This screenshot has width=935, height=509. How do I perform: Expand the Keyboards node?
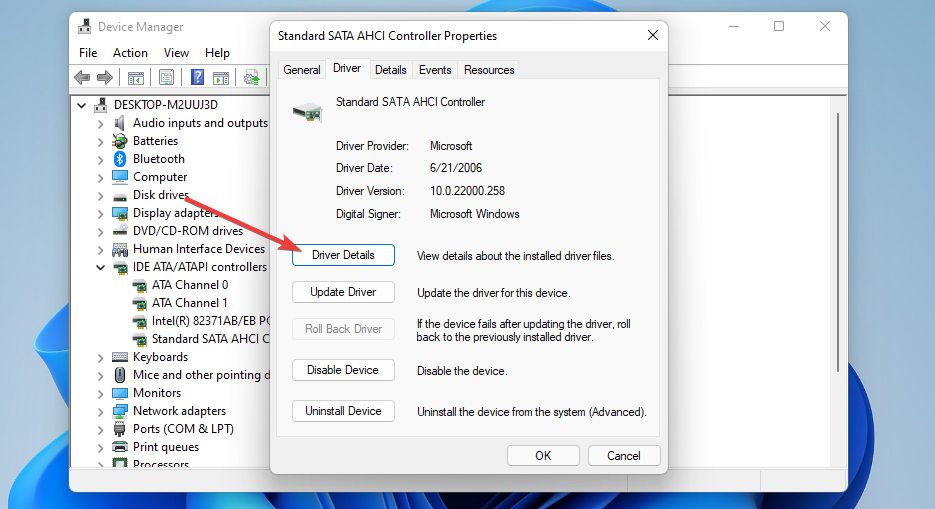pyautogui.click(x=100, y=358)
